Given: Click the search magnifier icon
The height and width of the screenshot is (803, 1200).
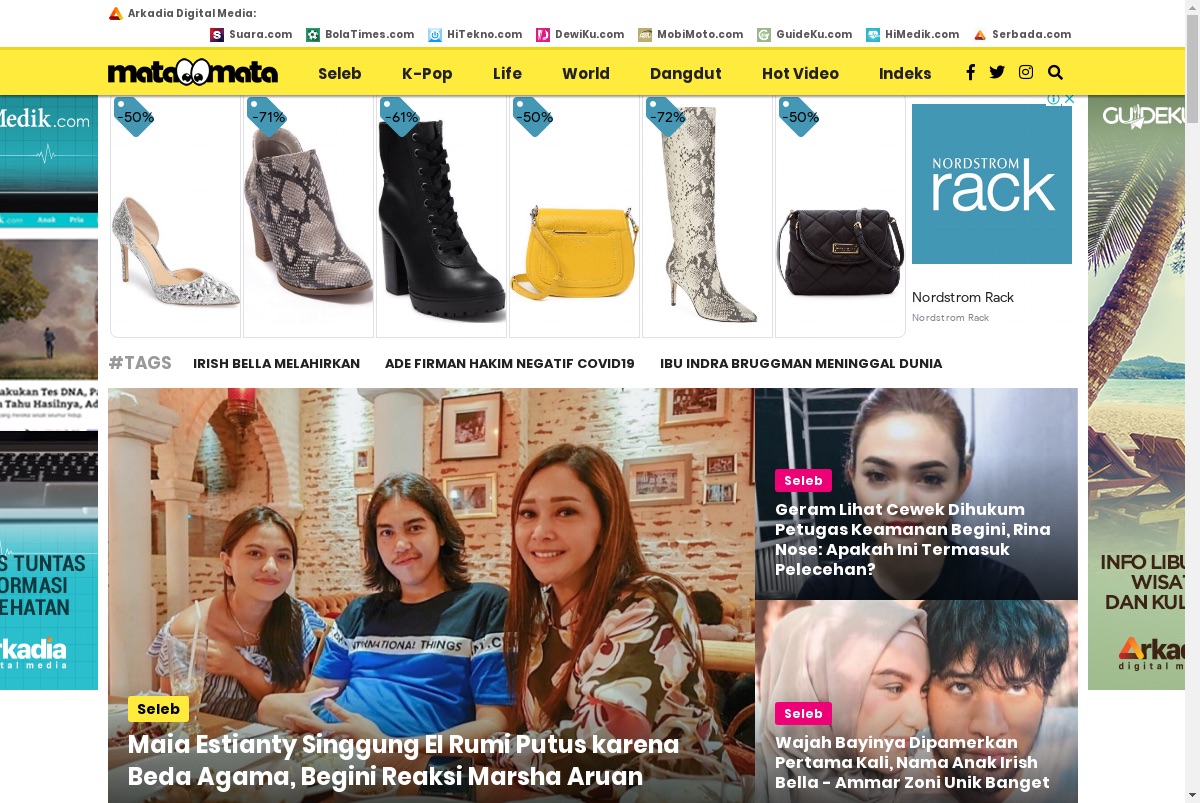Looking at the screenshot, I should 1055,72.
